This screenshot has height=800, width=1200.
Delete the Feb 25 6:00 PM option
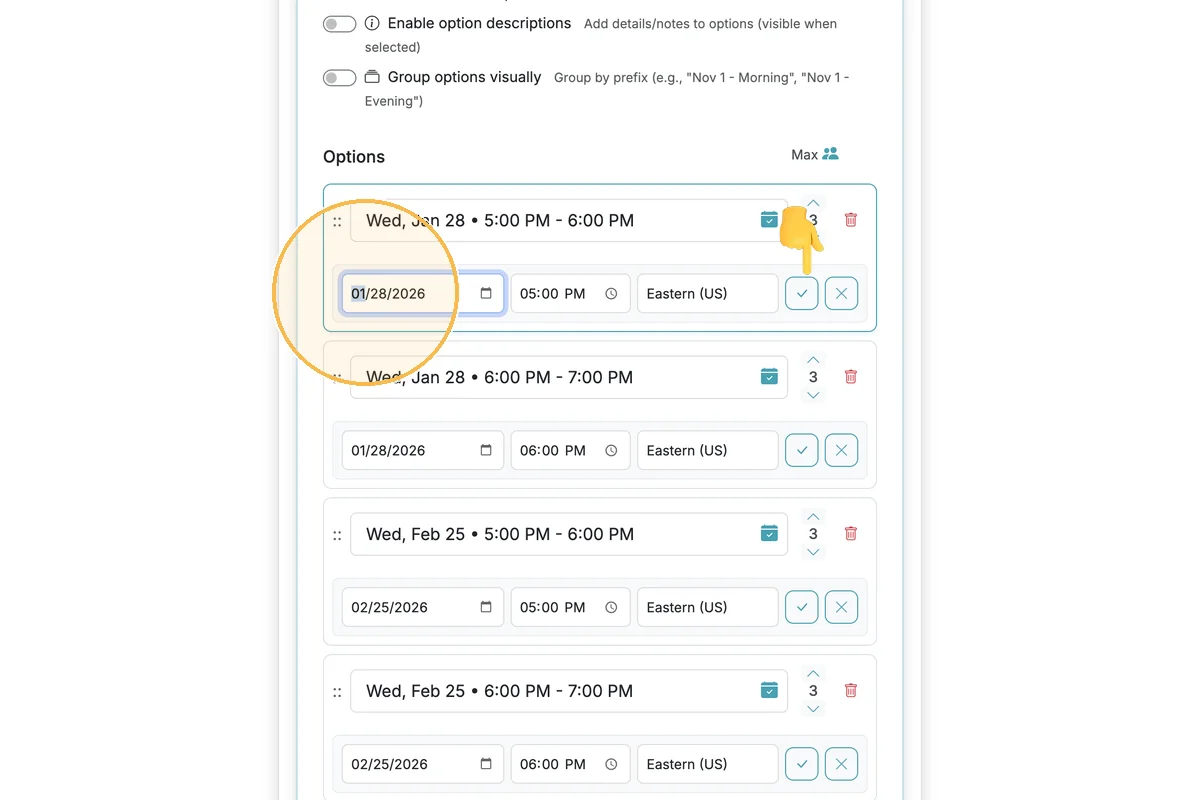click(851, 691)
